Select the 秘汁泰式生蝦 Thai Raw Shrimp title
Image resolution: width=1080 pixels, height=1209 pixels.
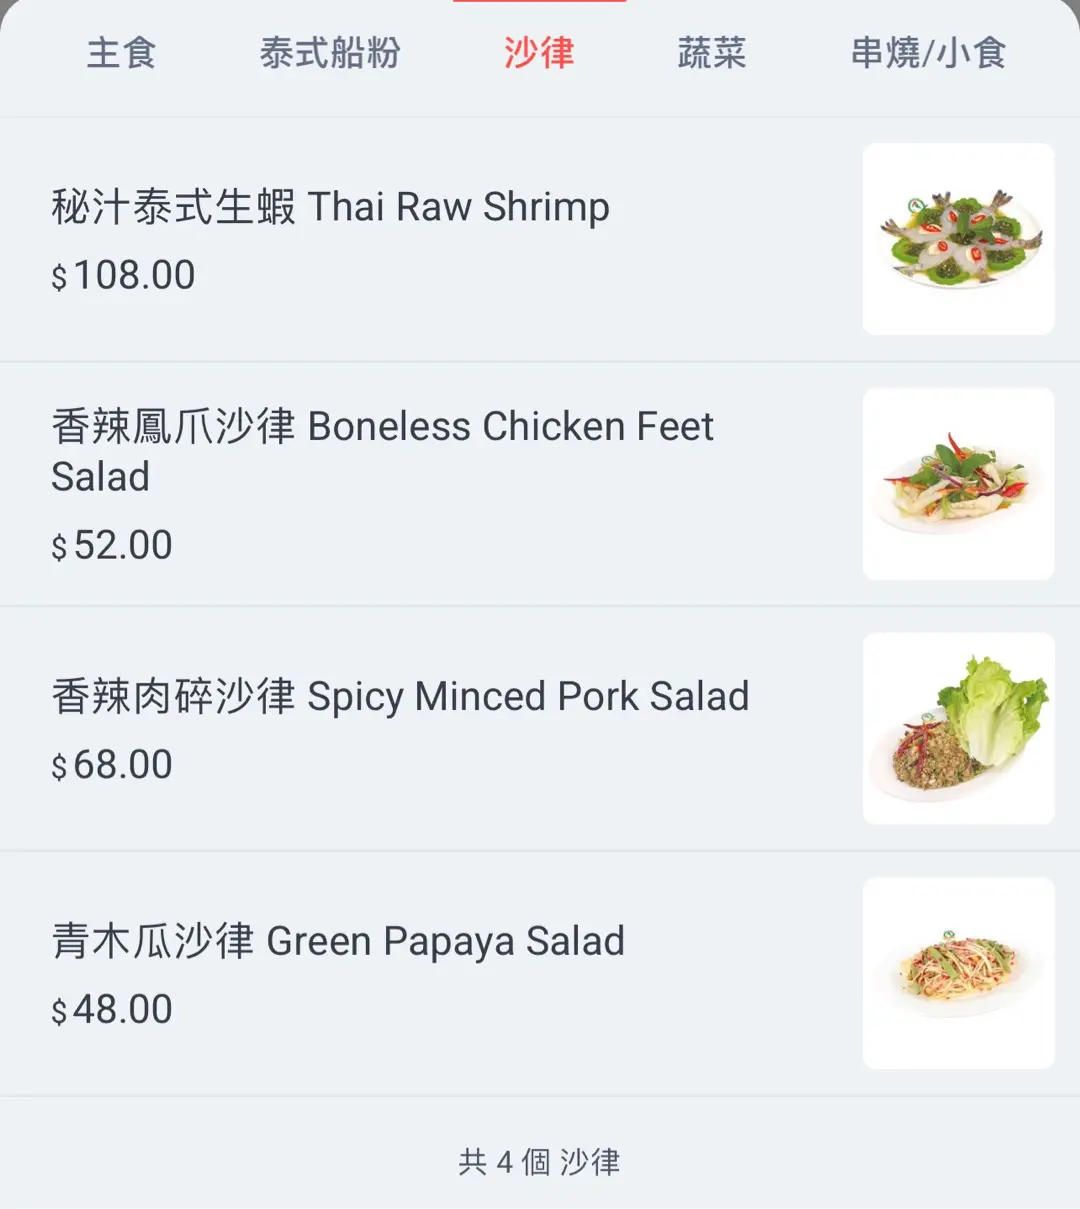pos(330,207)
